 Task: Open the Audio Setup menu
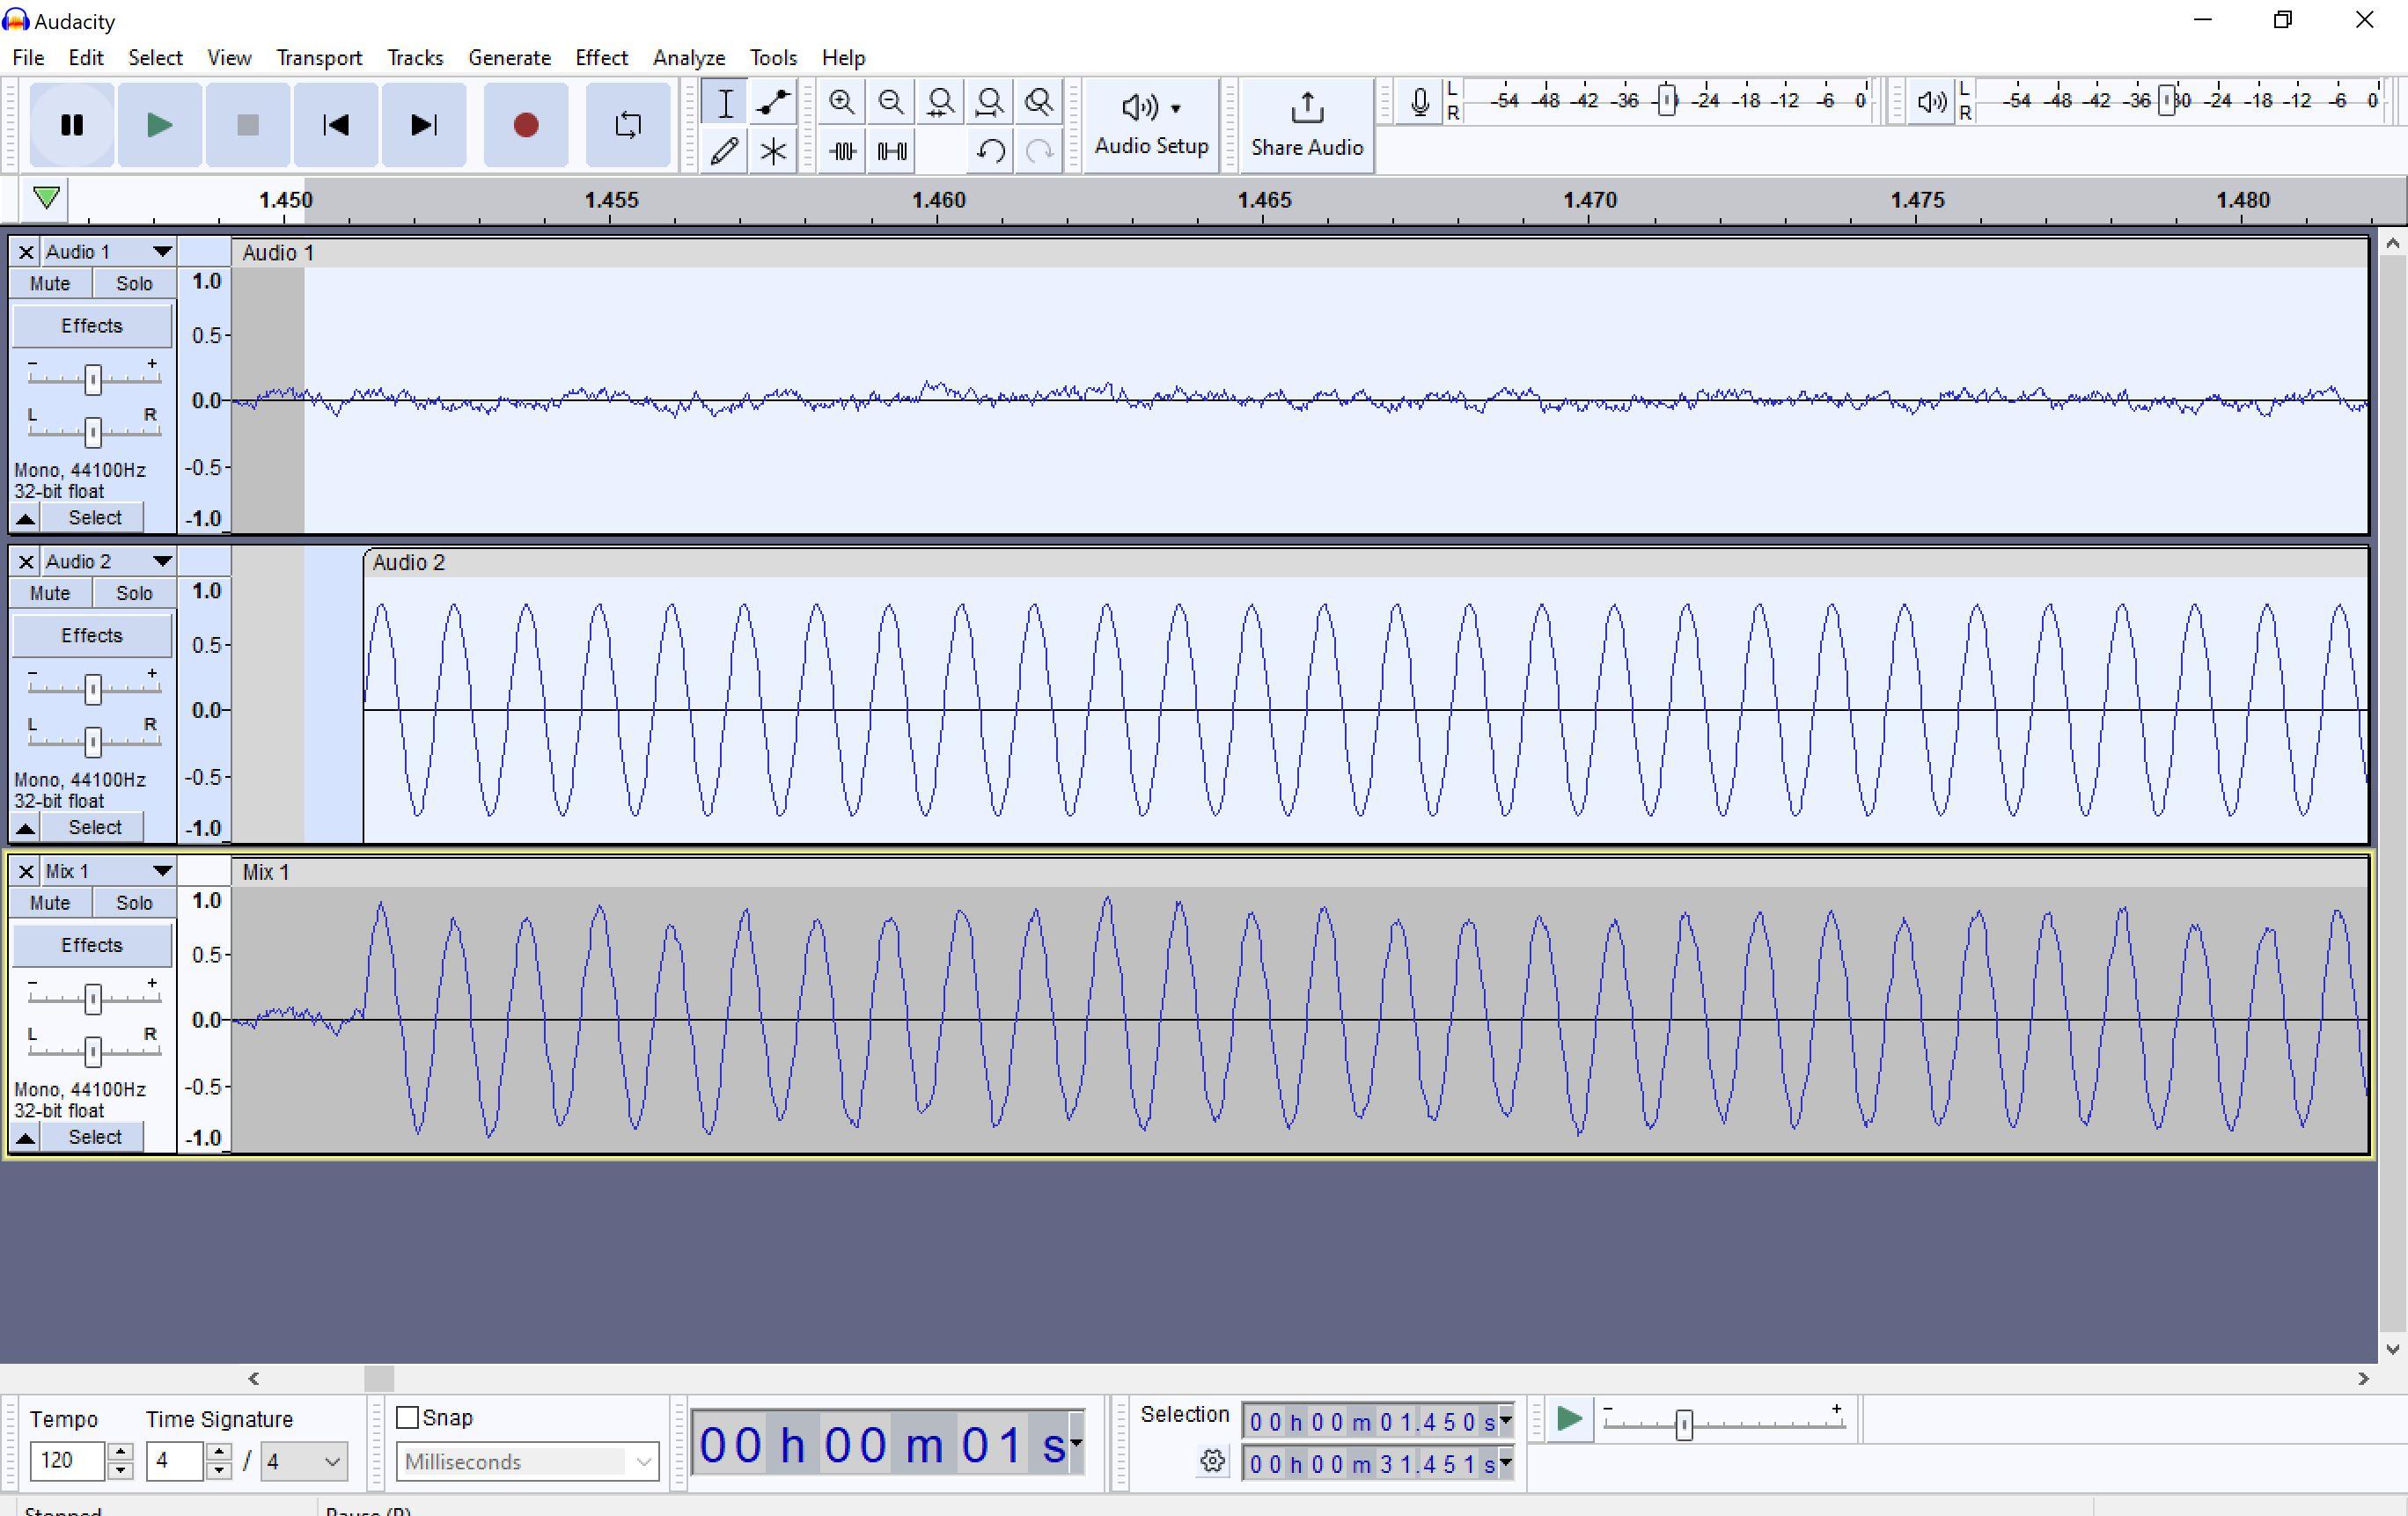coord(1151,125)
